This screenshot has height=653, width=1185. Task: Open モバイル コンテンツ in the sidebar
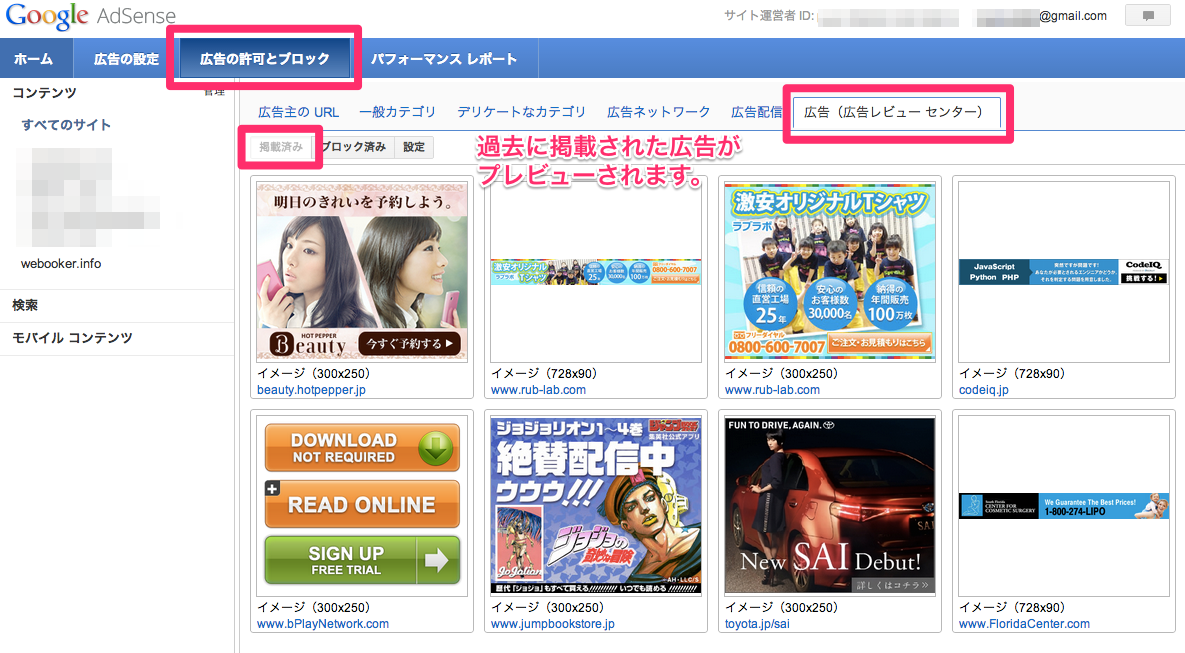click(x=73, y=338)
